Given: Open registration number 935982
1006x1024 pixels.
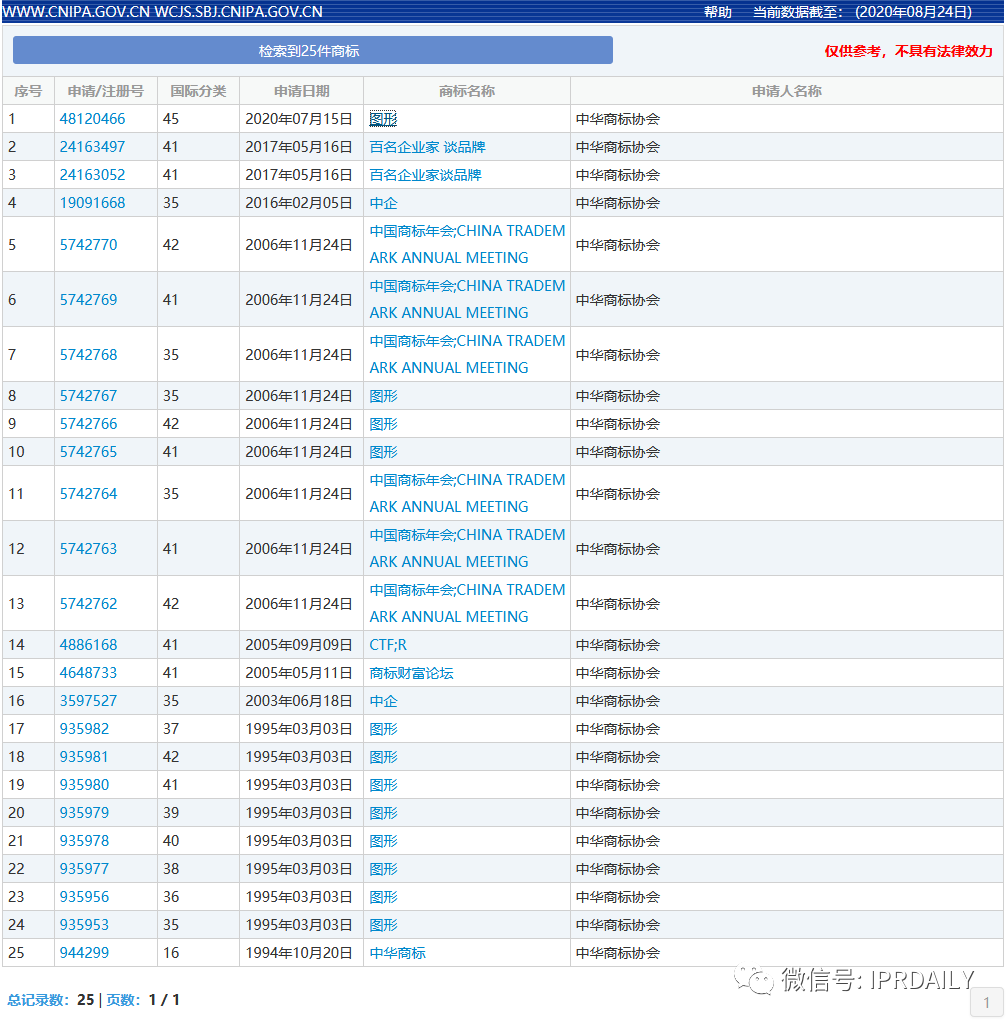Looking at the screenshot, I should pyautogui.click(x=84, y=729).
